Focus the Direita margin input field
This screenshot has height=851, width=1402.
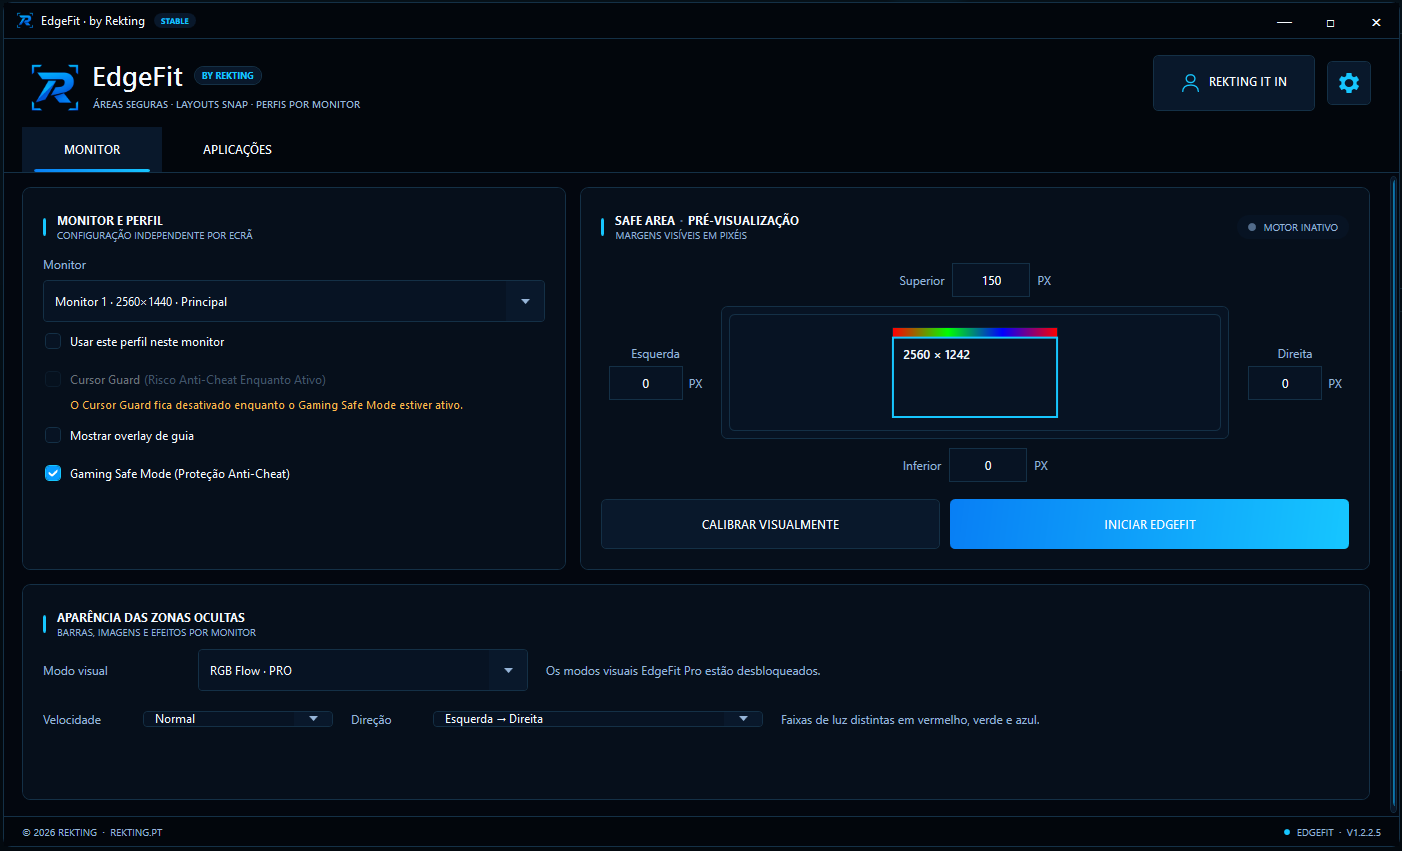point(1285,384)
